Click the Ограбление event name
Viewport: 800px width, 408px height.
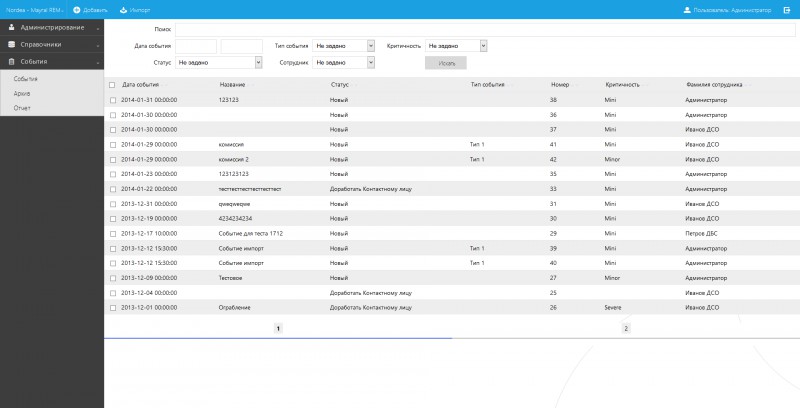click(235, 308)
